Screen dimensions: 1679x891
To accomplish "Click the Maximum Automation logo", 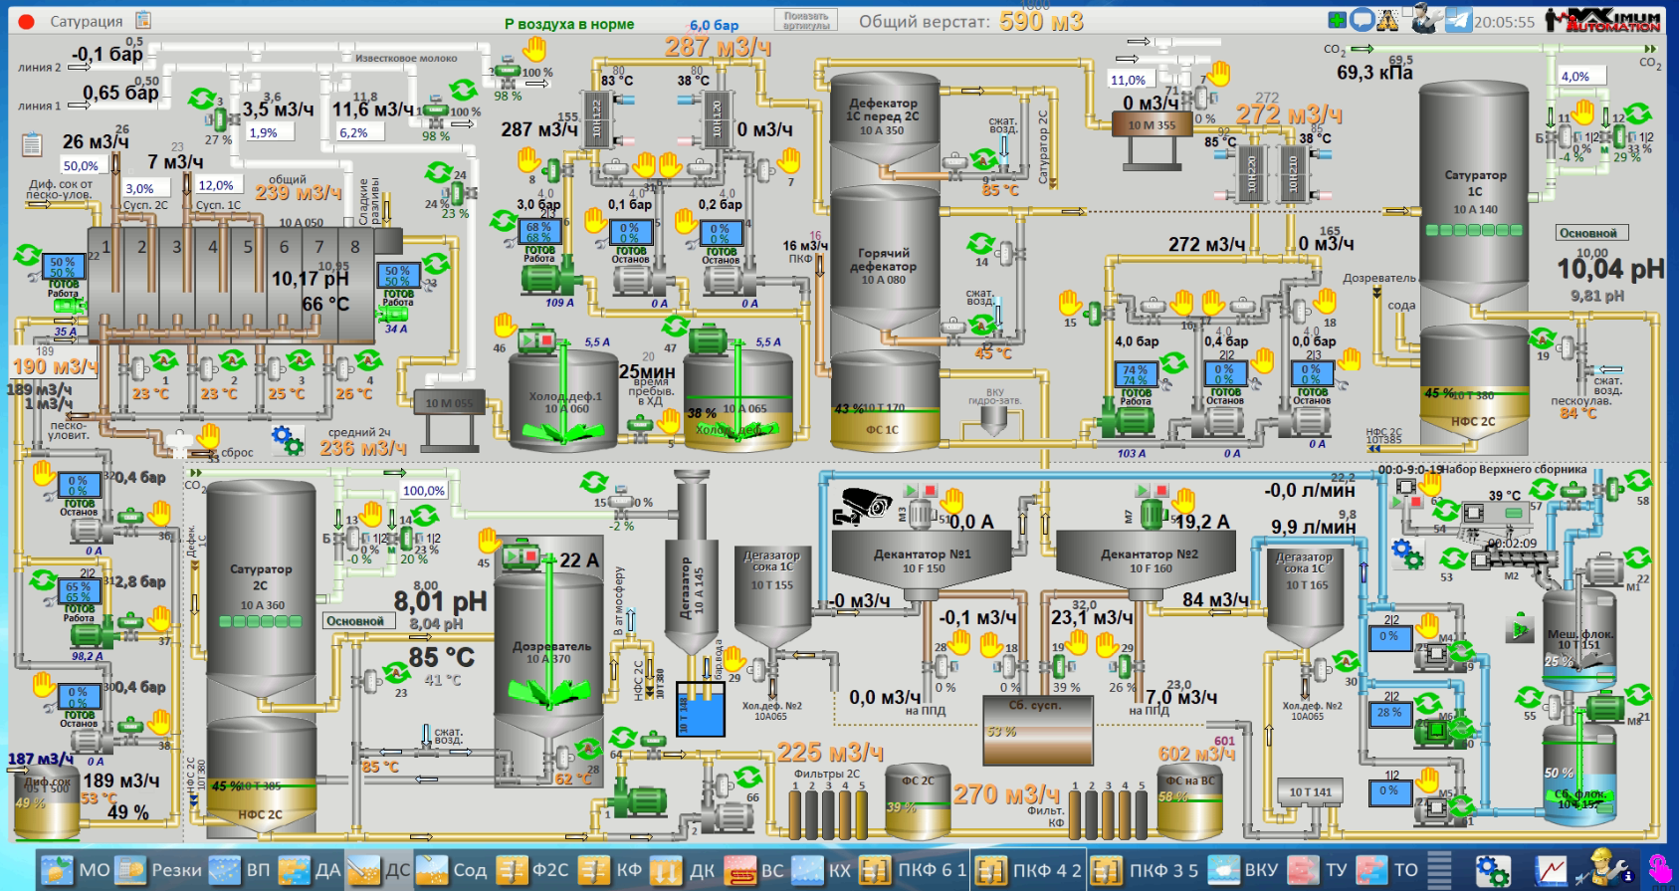I will tap(1604, 19).
